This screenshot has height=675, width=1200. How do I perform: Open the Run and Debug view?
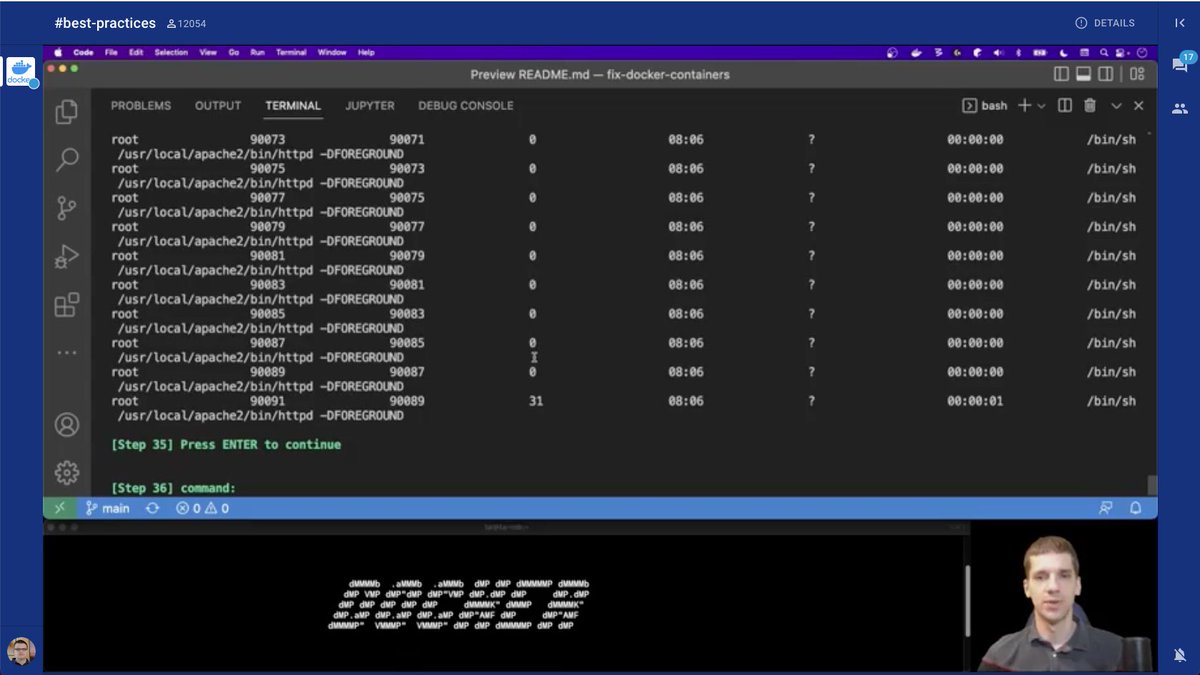67,257
